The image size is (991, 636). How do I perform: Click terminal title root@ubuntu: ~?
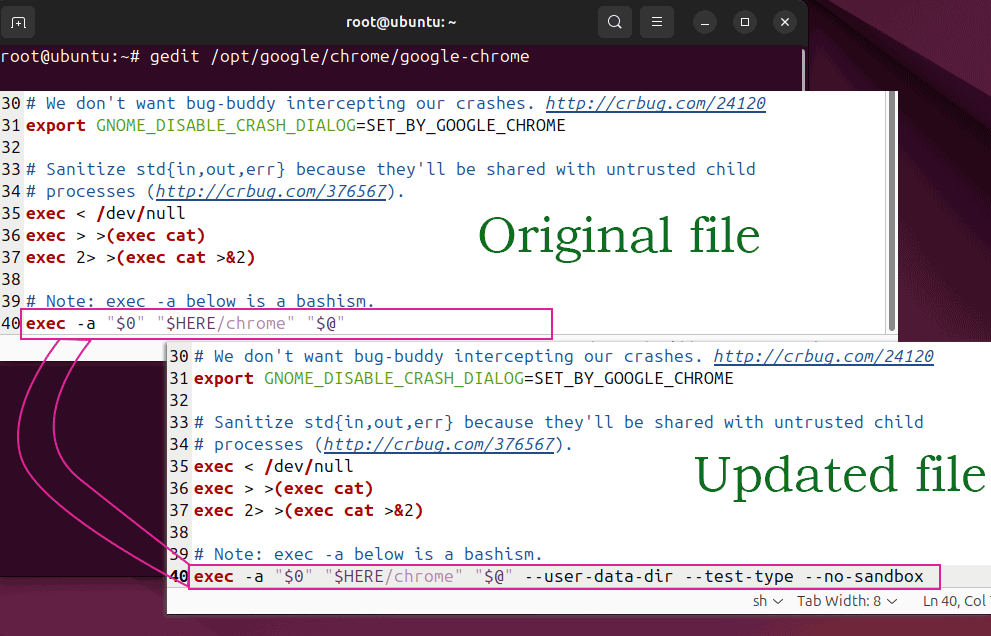[401, 22]
